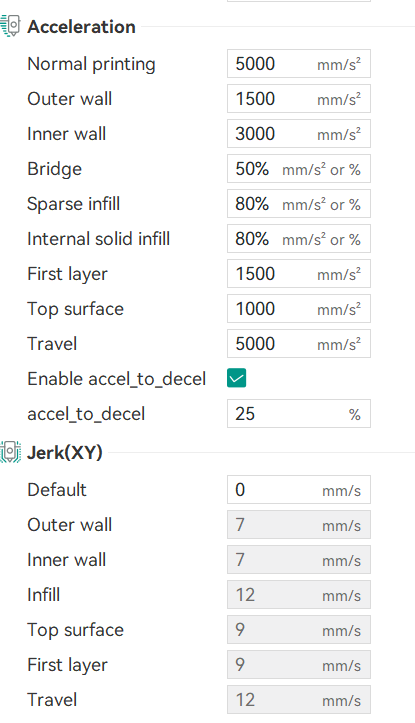
Task: Click the Jerk(XY) section heading
Action: (65, 453)
